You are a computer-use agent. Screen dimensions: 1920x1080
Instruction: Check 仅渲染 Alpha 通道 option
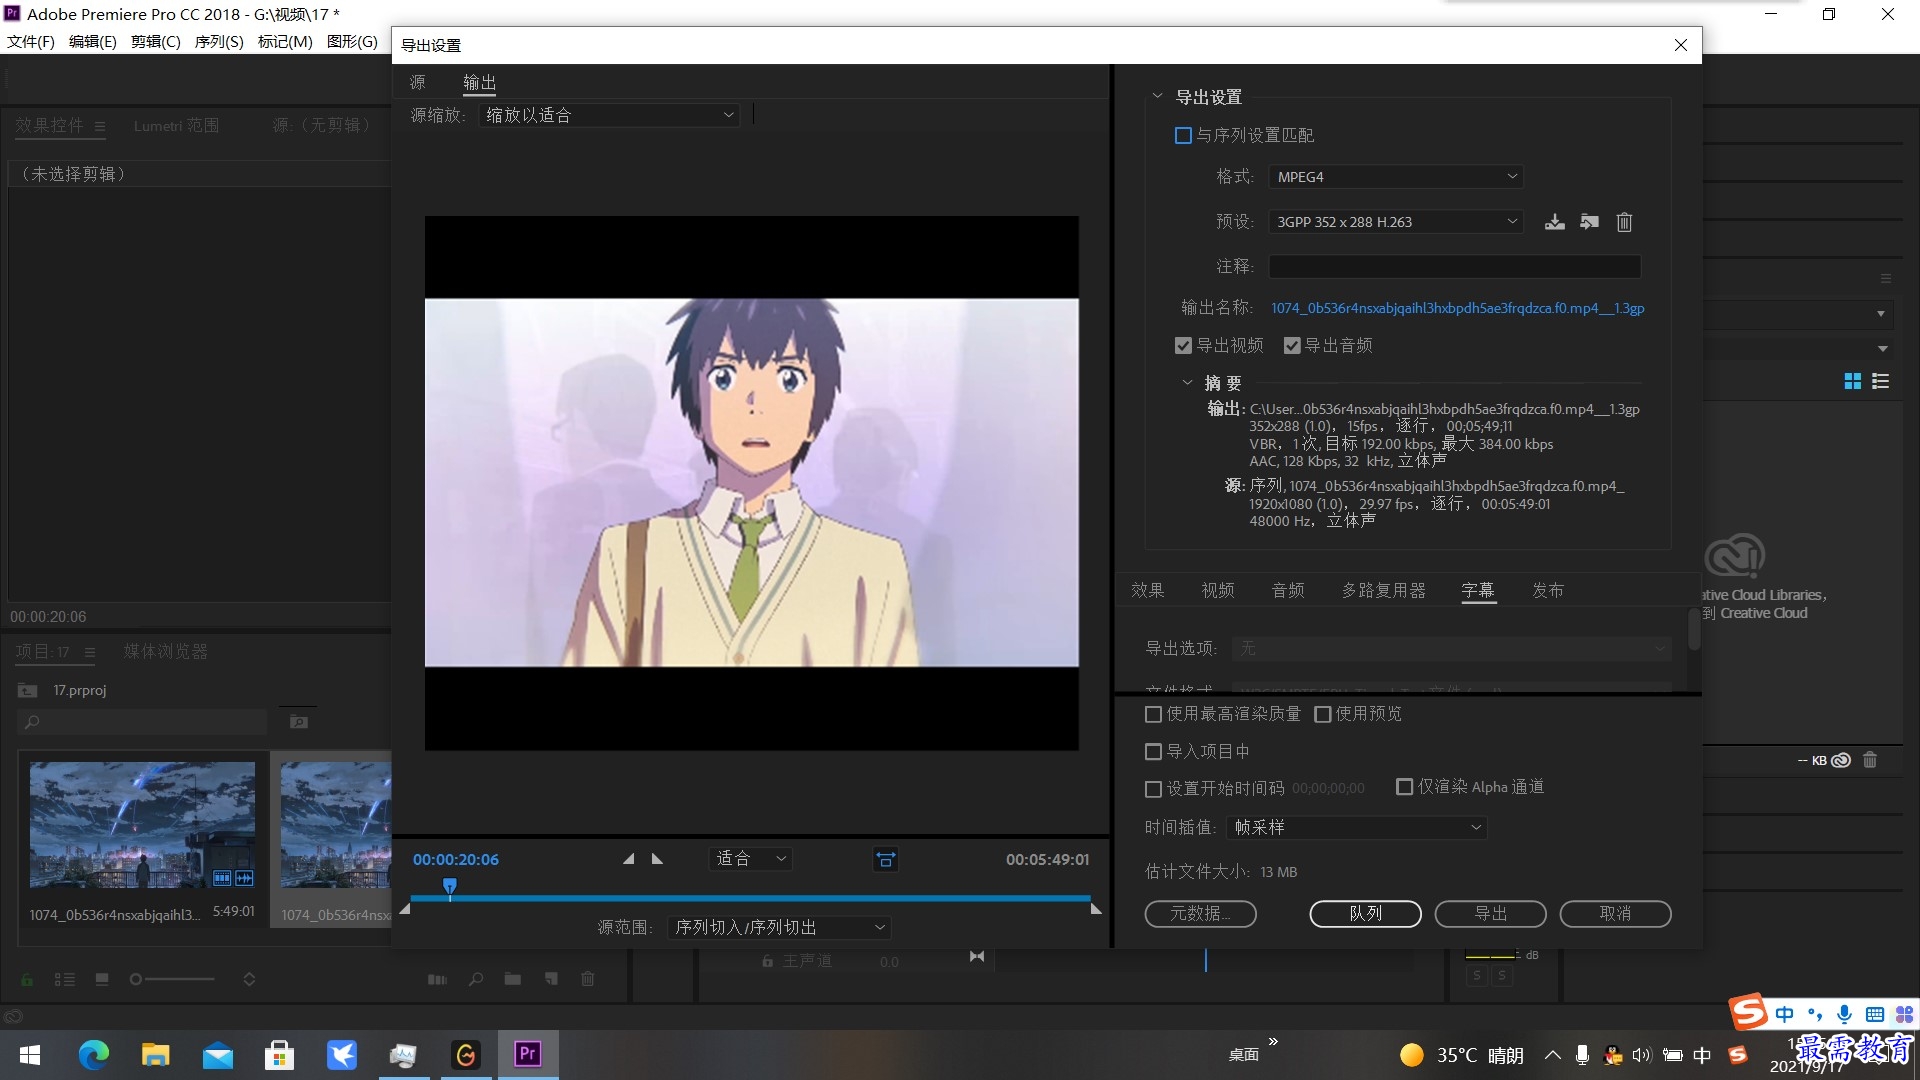pos(1404,787)
